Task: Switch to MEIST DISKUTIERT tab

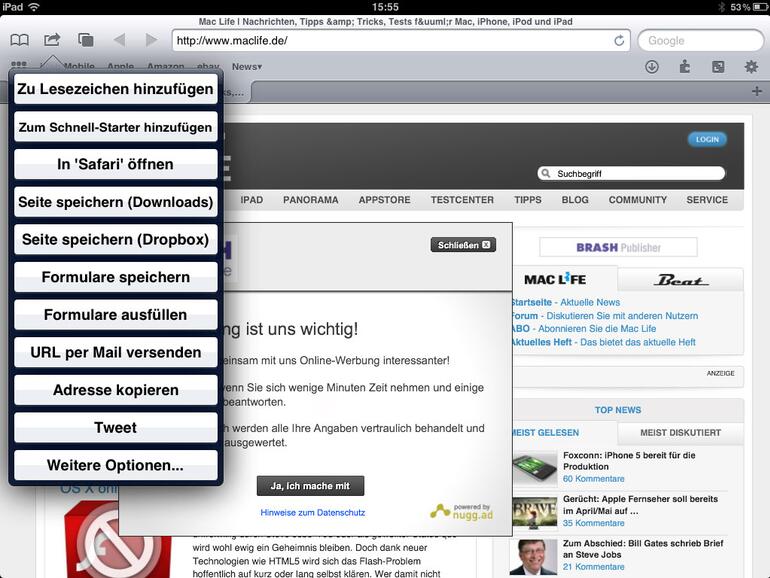Action: point(681,433)
